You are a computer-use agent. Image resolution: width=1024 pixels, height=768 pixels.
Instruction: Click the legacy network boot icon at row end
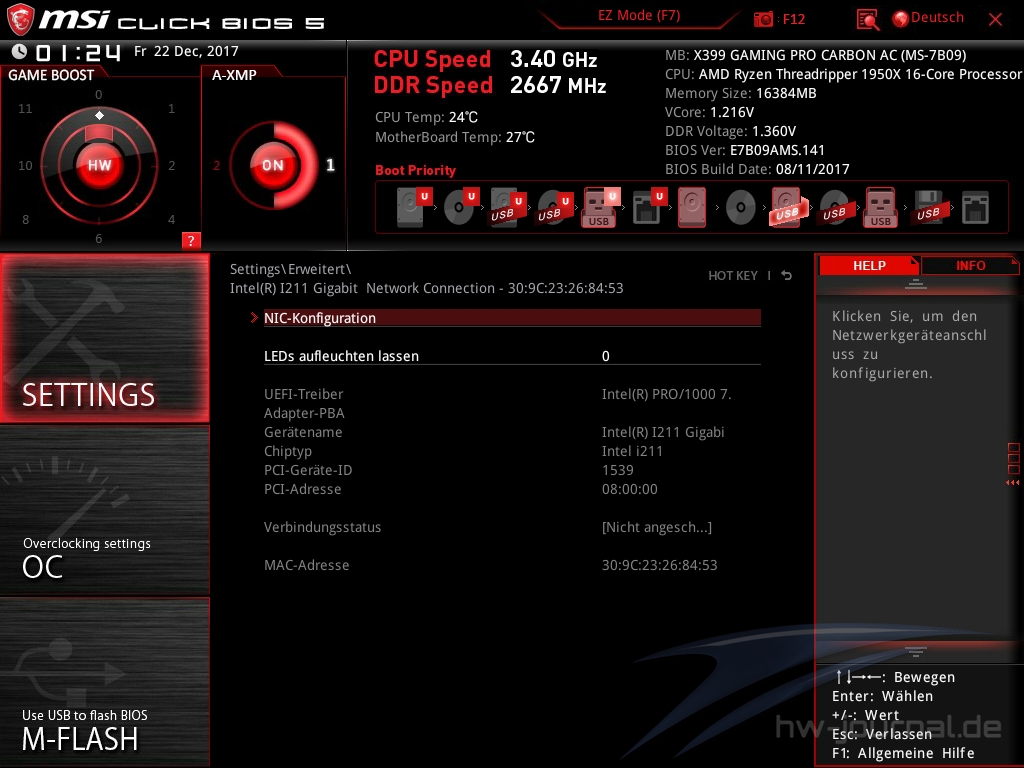pos(975,208)
